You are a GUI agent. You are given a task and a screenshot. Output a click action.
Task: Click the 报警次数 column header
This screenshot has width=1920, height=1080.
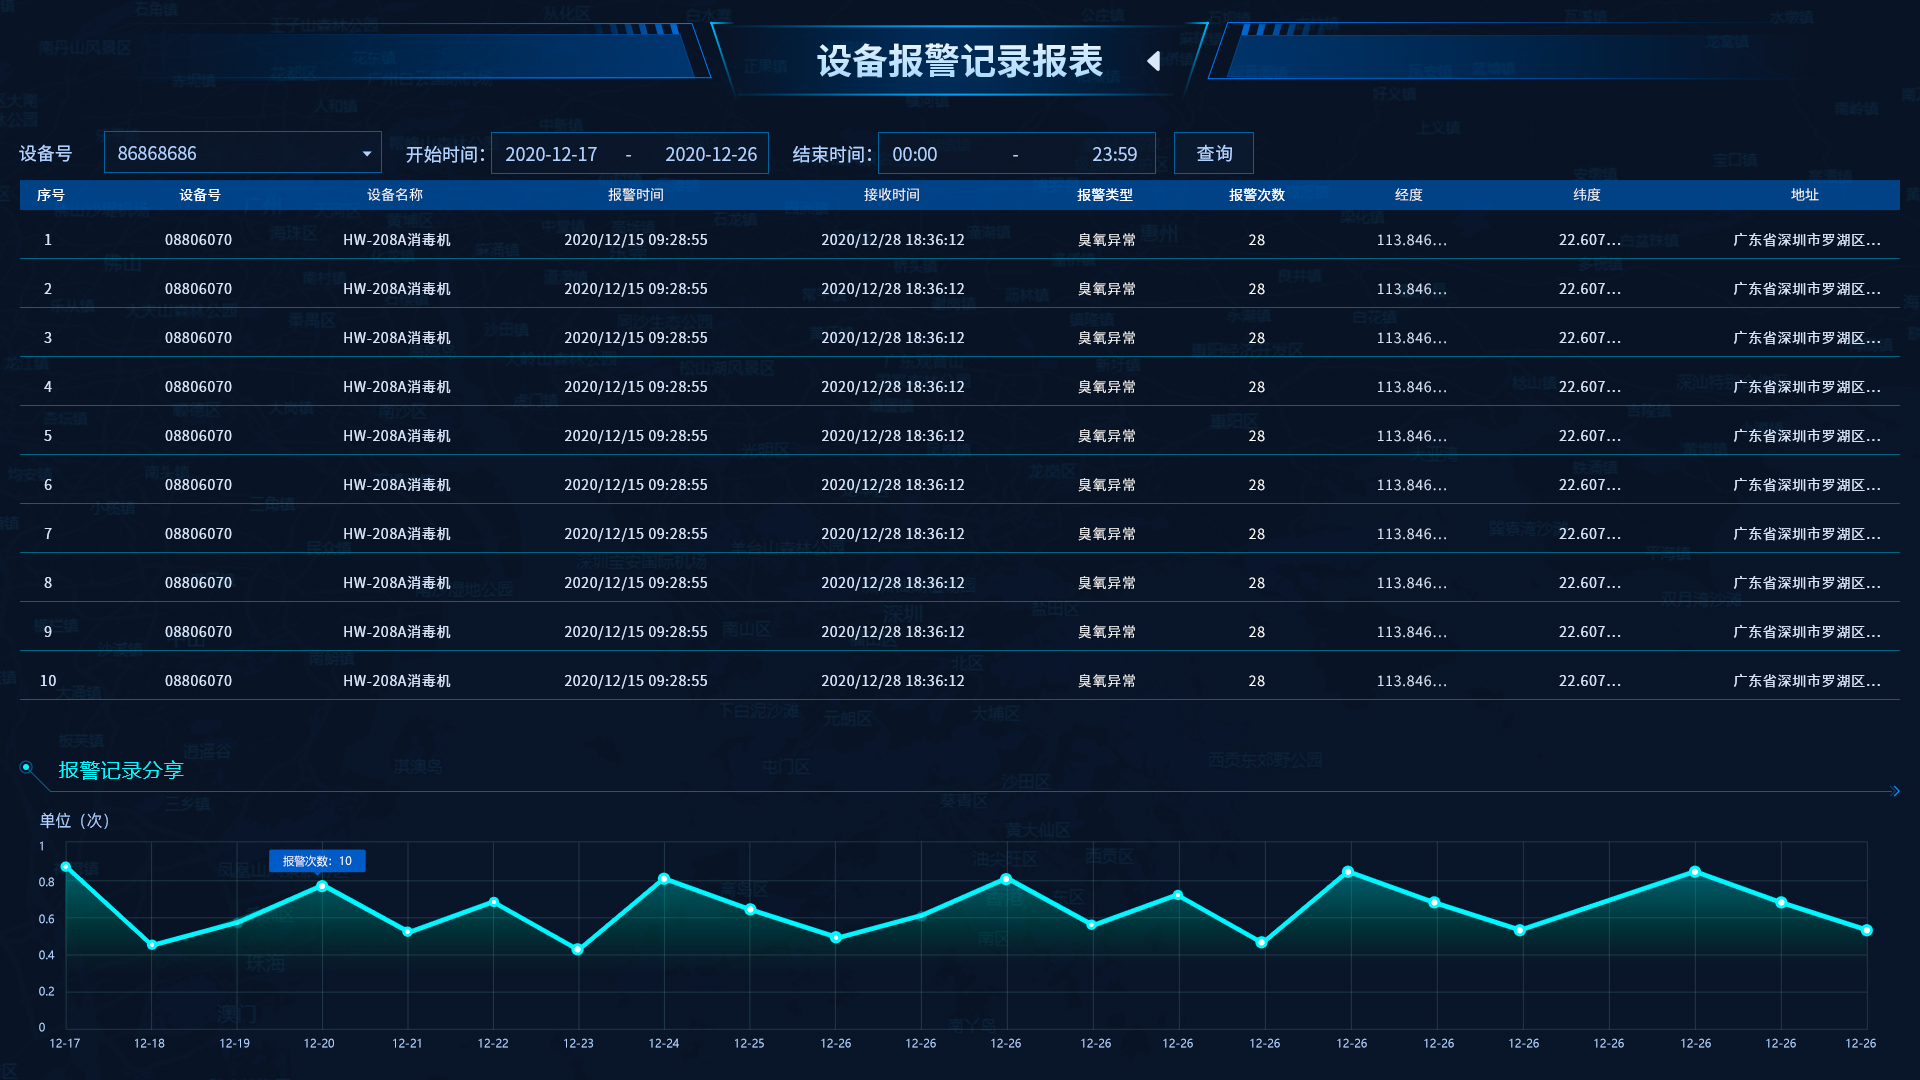click(1256, 195)
